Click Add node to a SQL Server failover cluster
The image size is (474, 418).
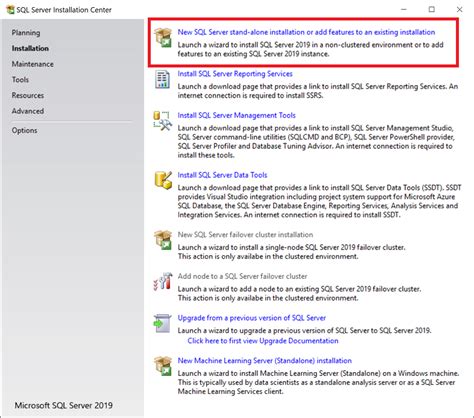[242, 276]
